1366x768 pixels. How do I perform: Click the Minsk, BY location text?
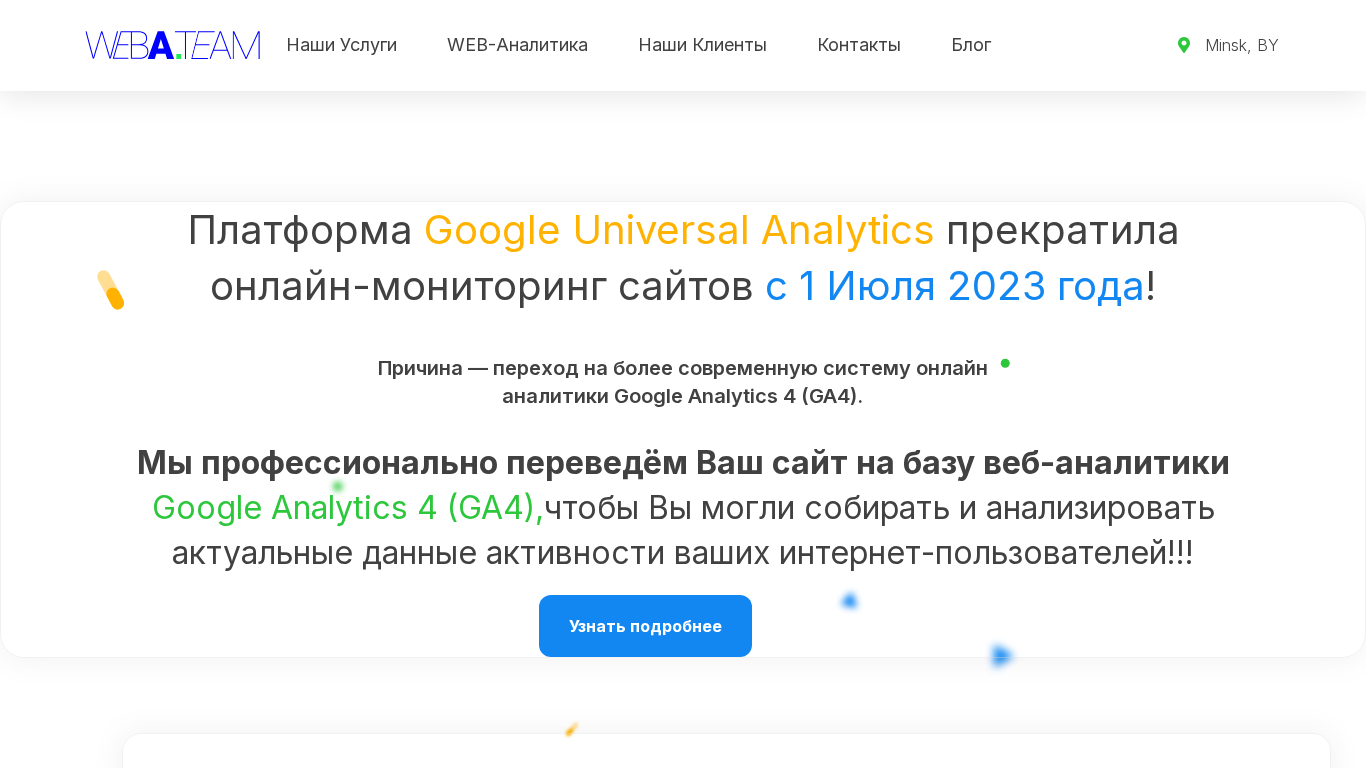pos(1241,45)
